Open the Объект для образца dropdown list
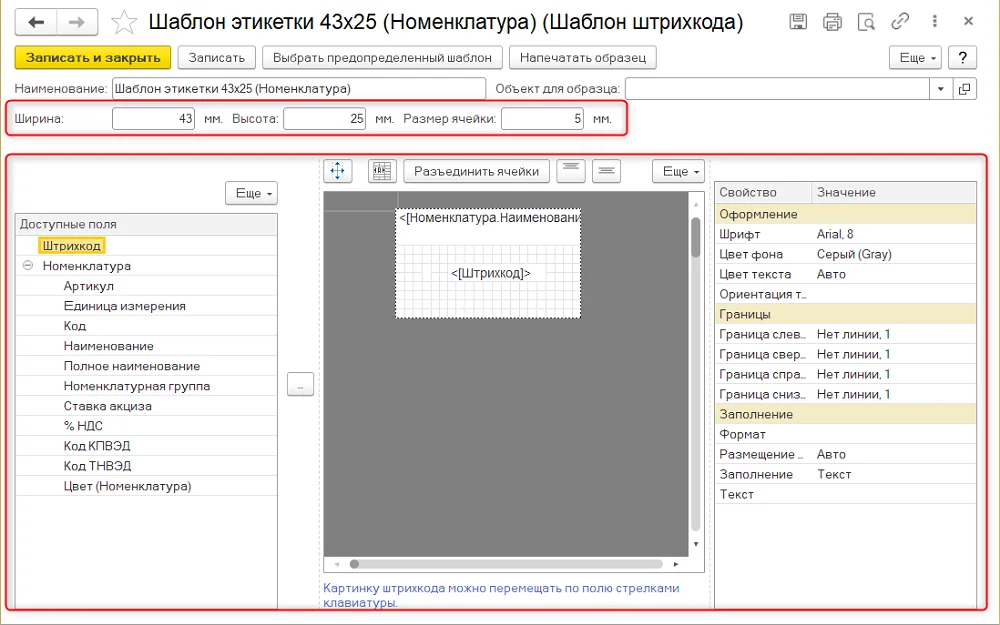 tap(941, 89)
